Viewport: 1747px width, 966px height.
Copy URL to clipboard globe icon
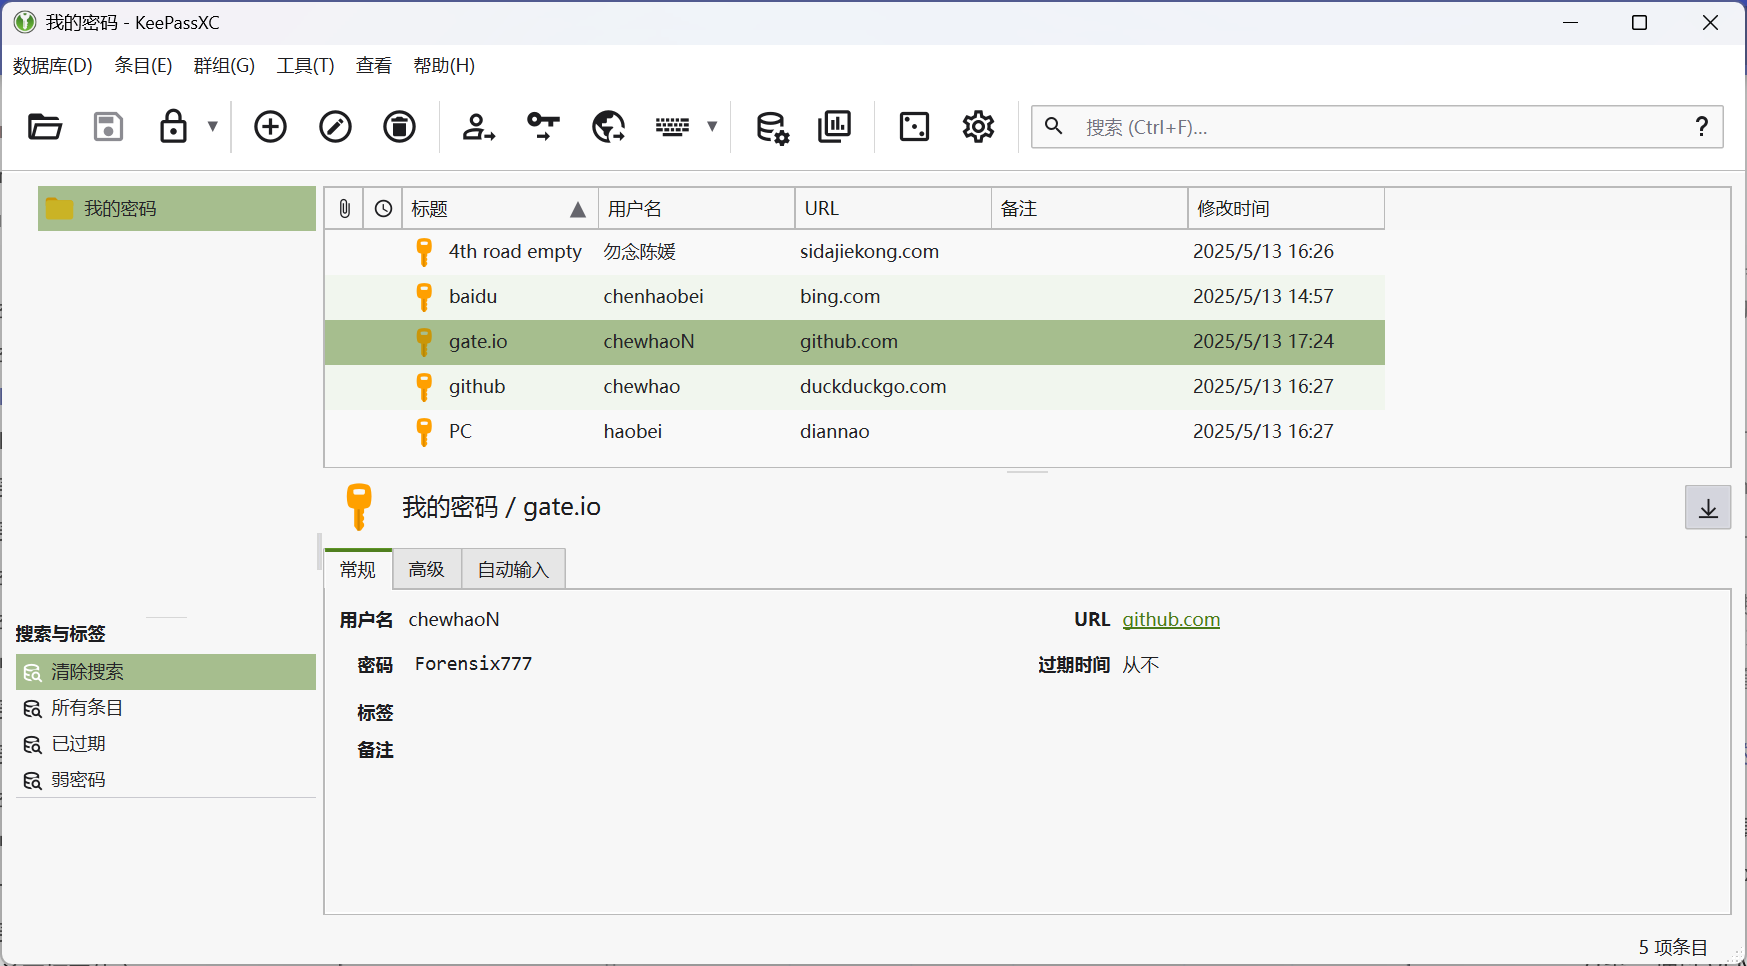[x=608, y=127]
